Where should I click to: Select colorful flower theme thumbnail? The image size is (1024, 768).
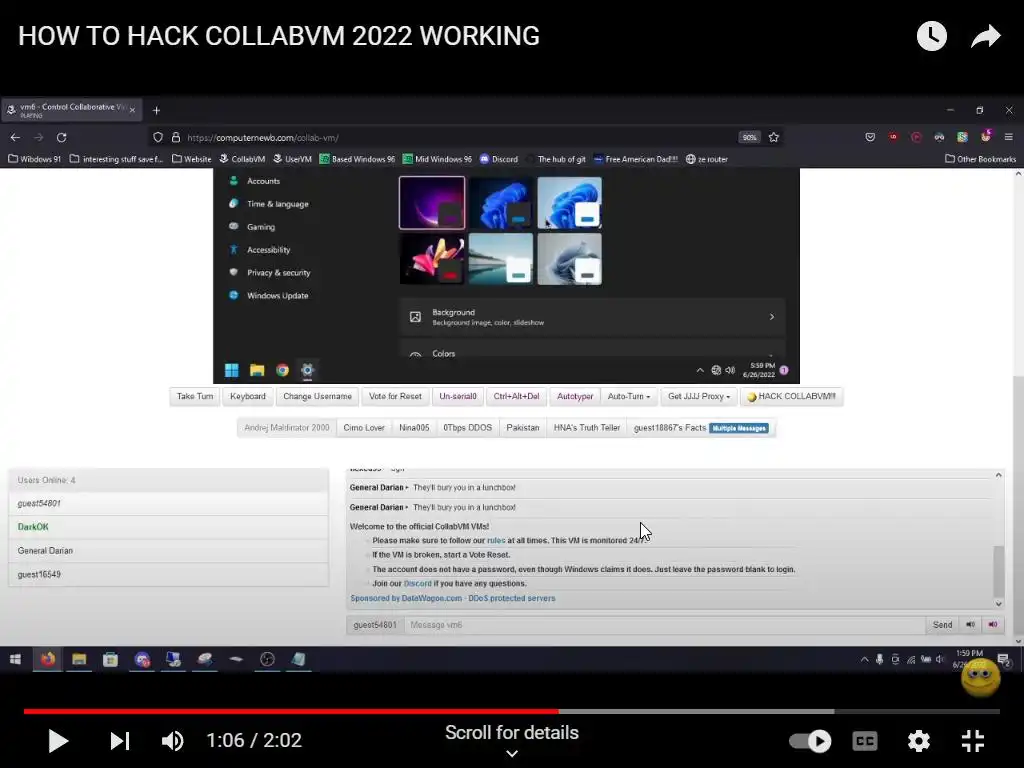tap(432, 259)
